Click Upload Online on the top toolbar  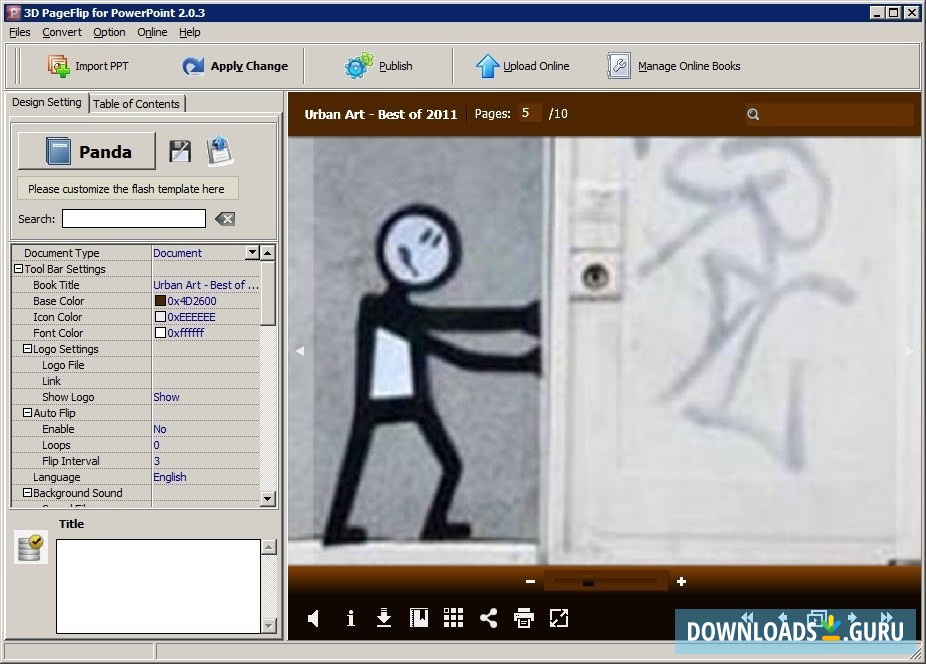(522, 65)
